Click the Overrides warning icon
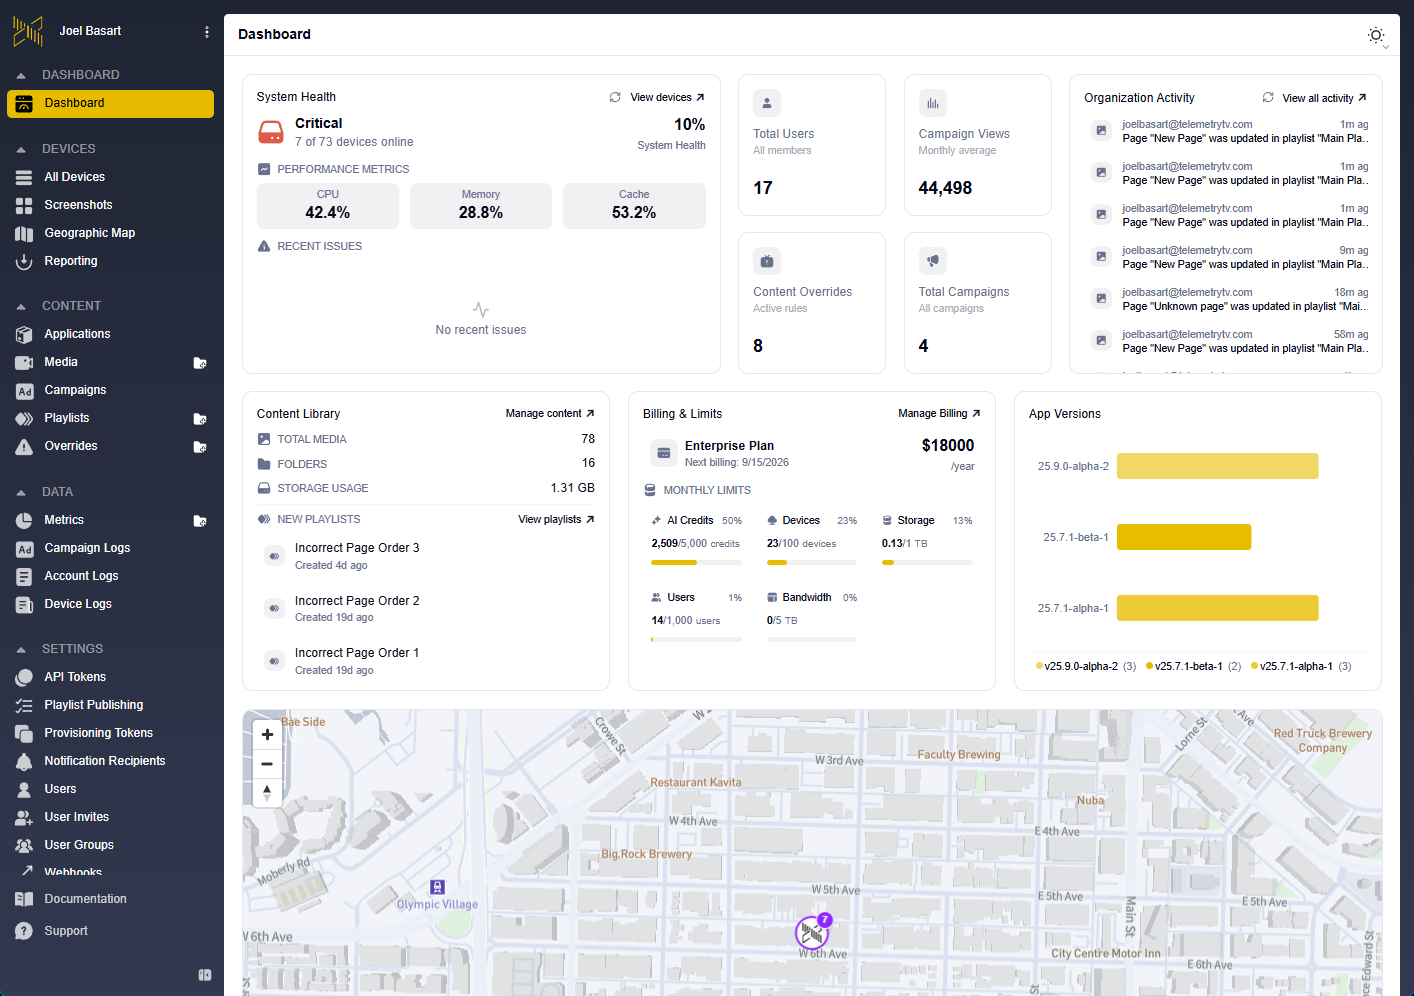 [24, 447]
